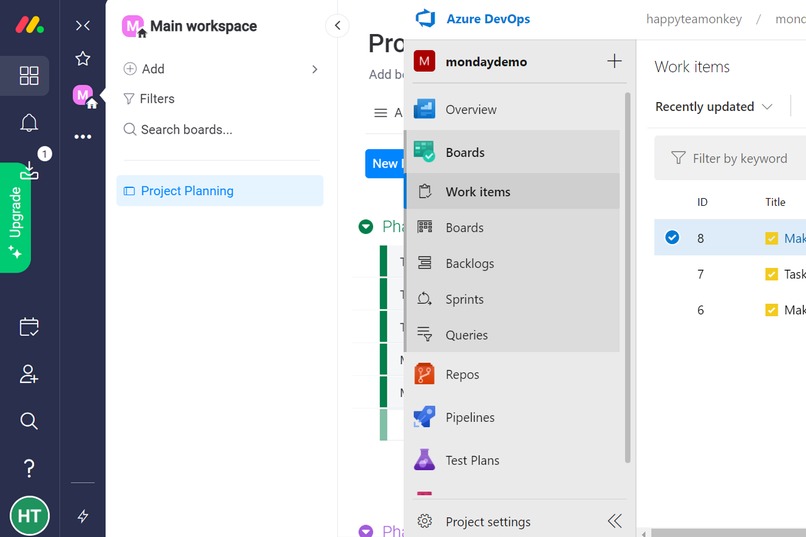
Task: Click the work item ID 6
Action: click(700, 310)
